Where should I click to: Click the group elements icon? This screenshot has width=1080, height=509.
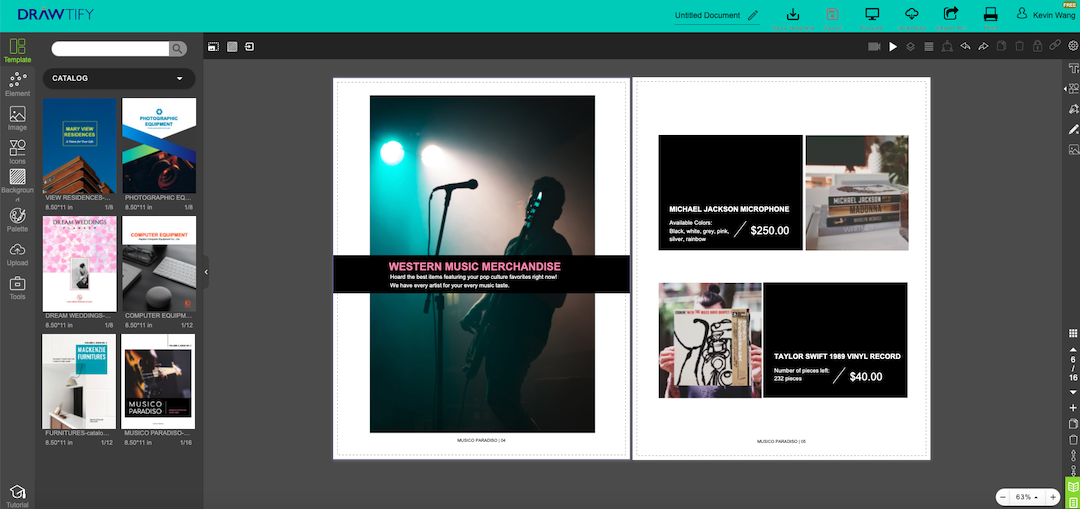tap(947, 47)
